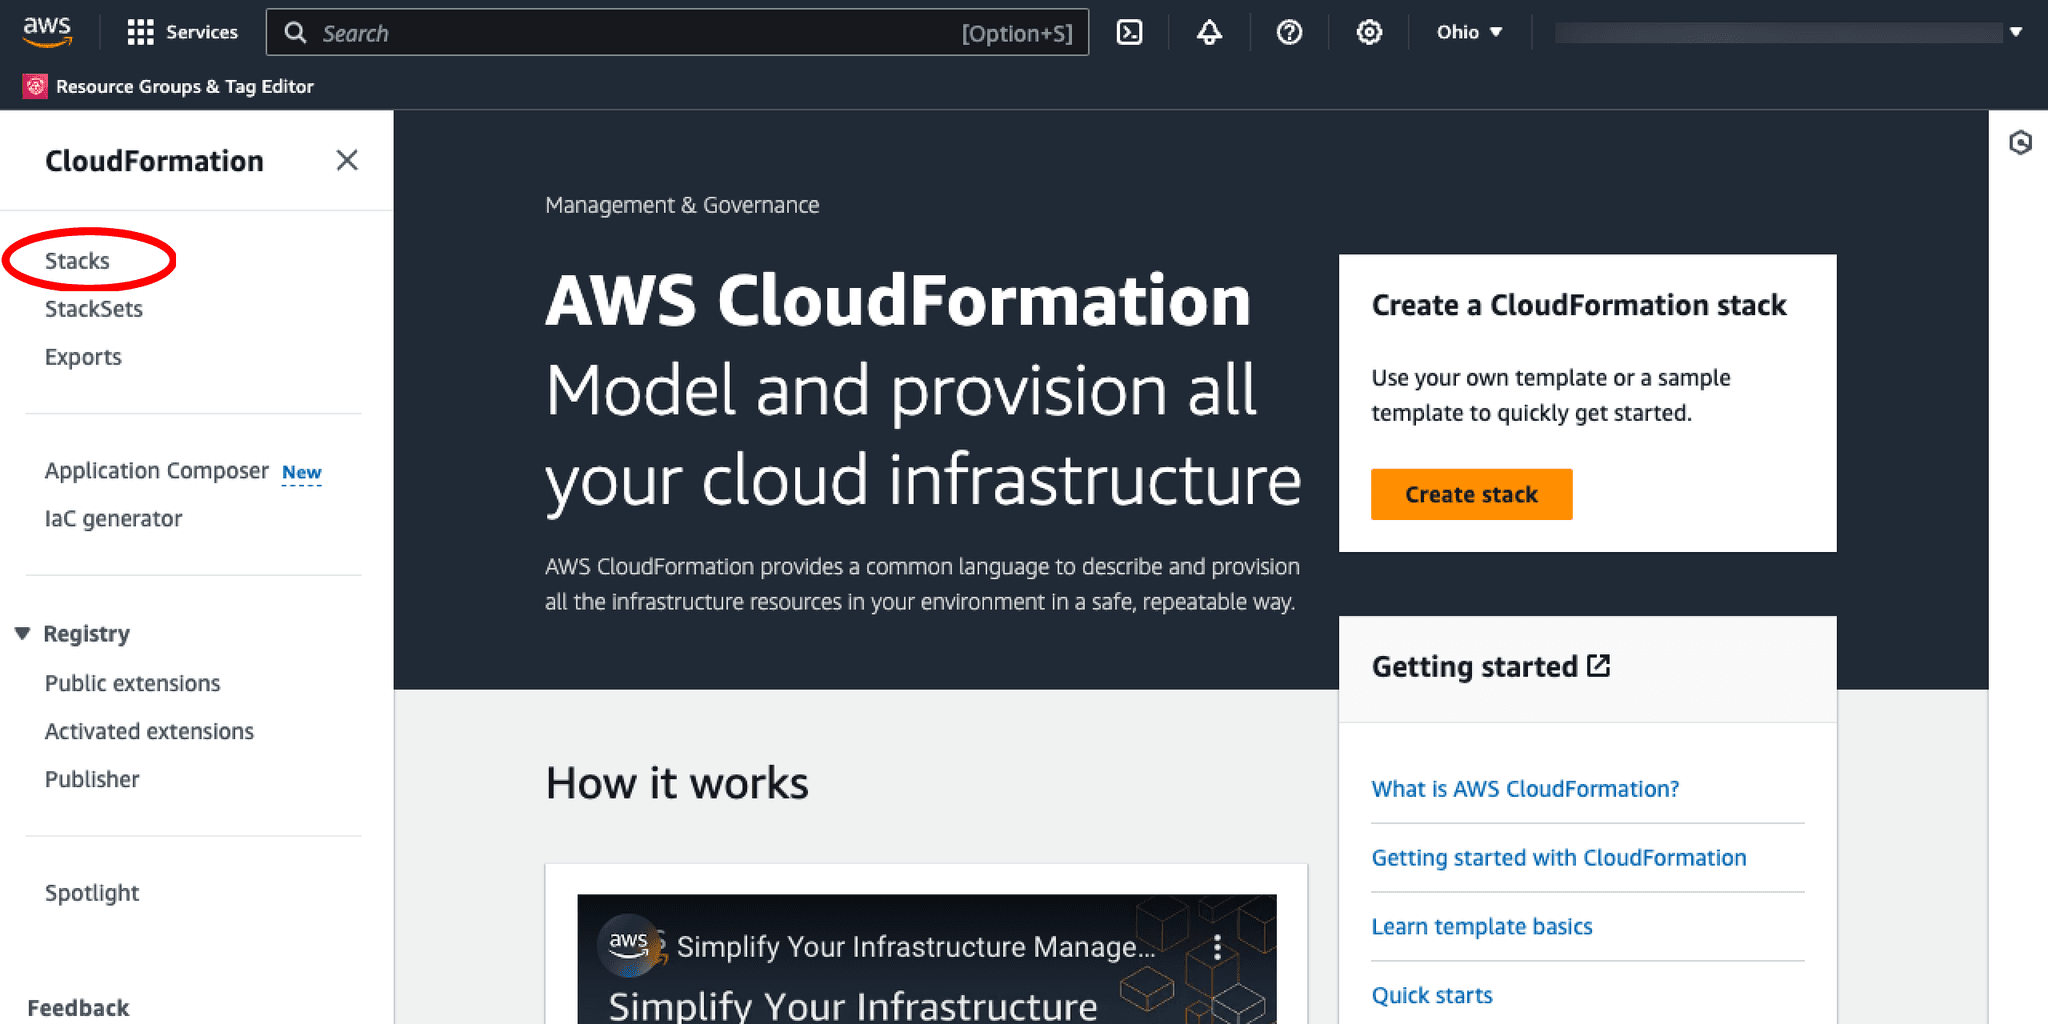
Task: Launch the CloudShell terminal icon
Action: (x=1129, y=32)
